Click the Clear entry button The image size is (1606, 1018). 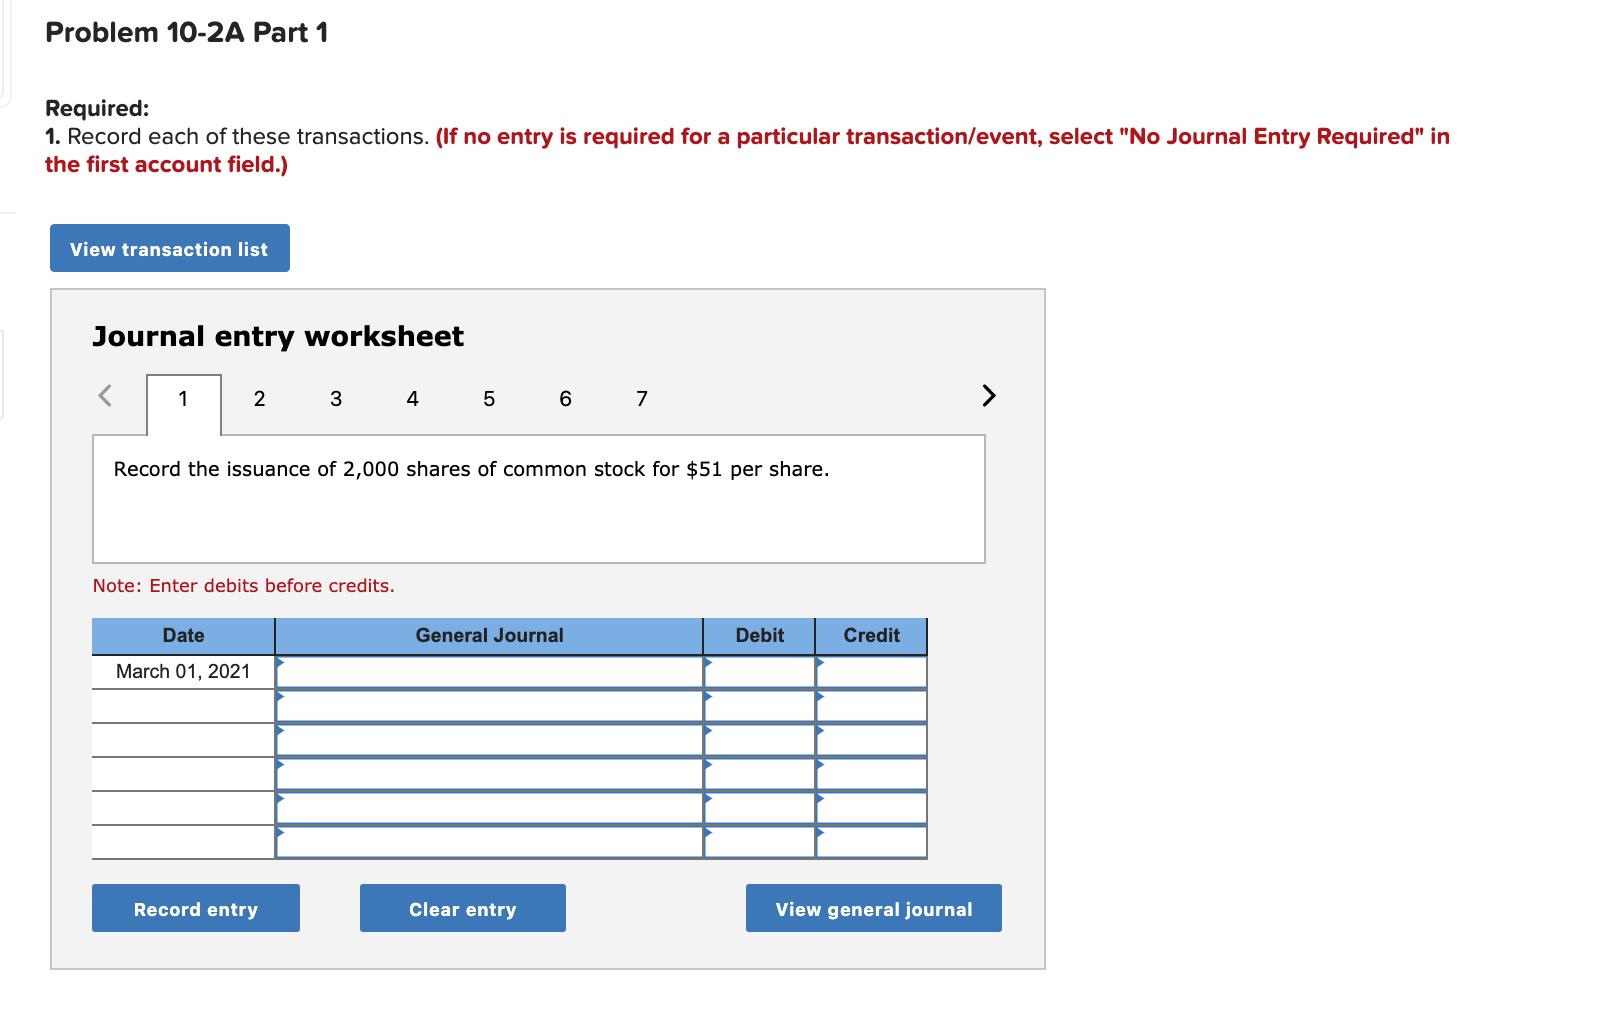pyautogui.click(x=462, y=908)
